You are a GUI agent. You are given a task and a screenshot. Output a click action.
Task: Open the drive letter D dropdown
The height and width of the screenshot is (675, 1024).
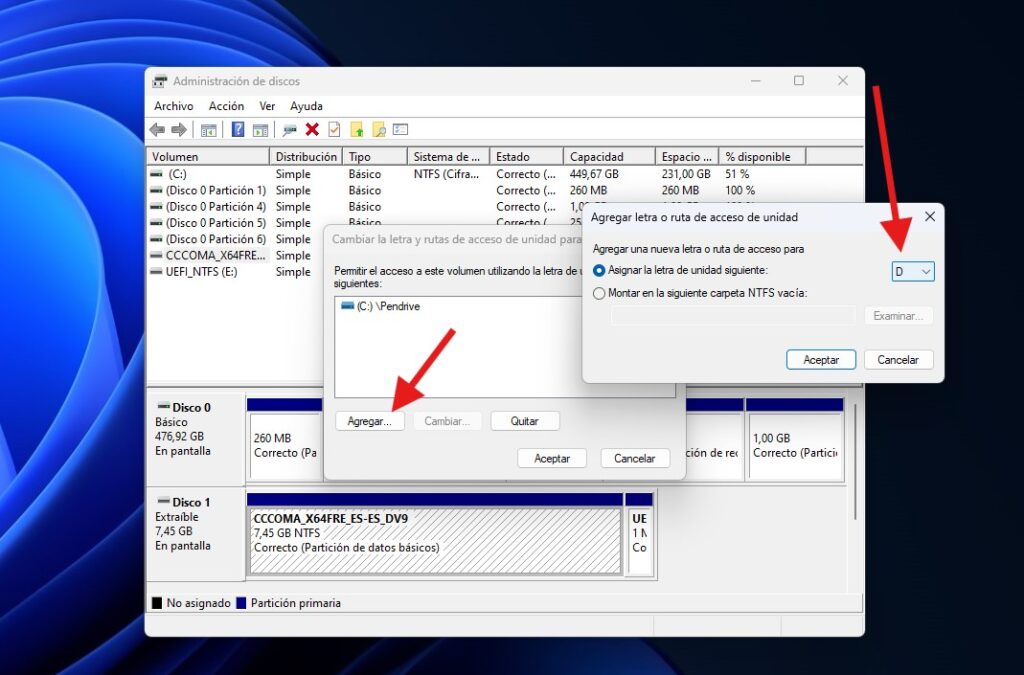pos(912,272)
